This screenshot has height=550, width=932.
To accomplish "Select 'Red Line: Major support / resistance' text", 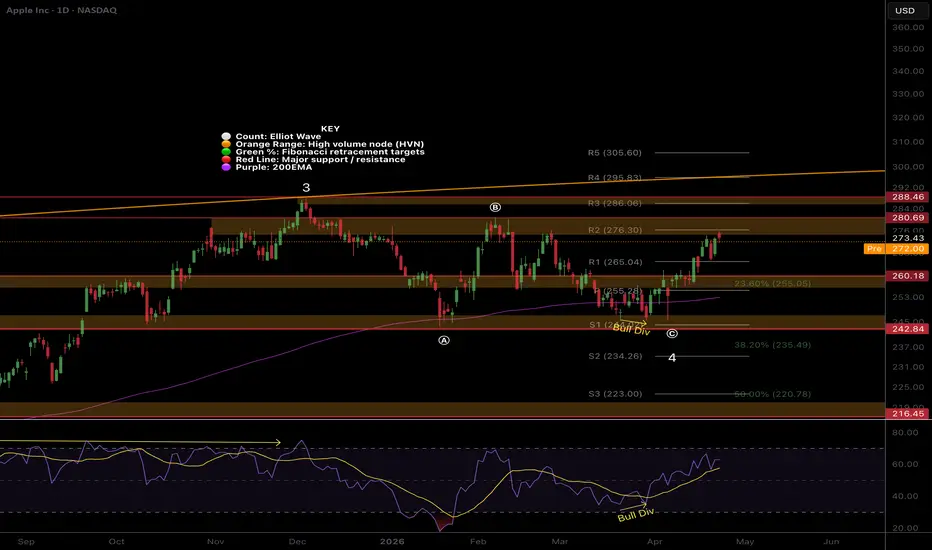I will [320, 160].
